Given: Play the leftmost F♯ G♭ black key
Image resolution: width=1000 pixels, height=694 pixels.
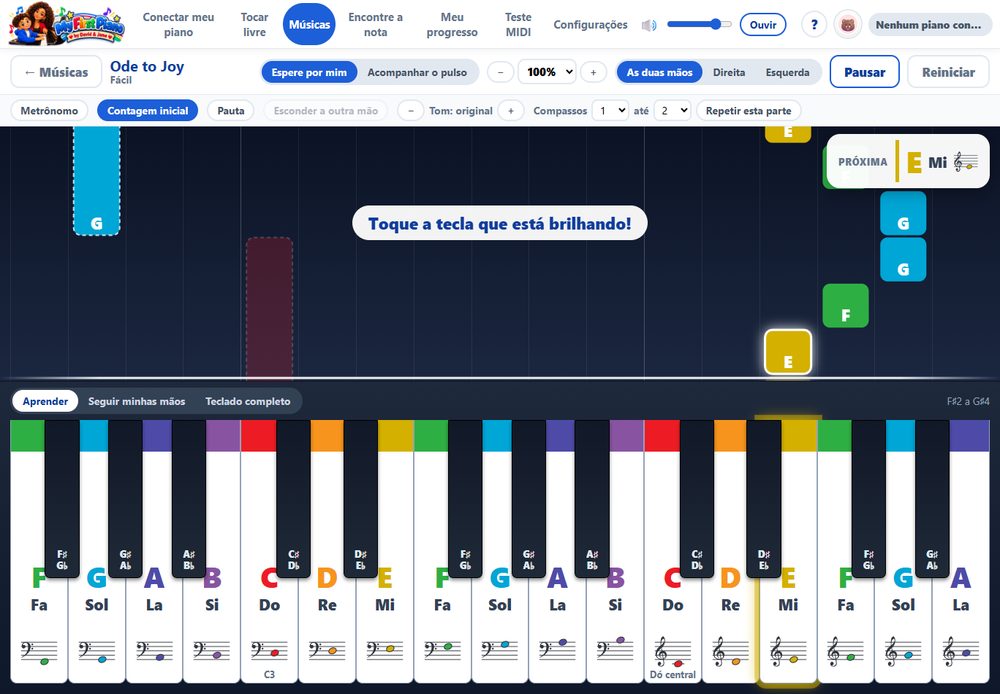Looking at the screenshot, I should (62, 498).
